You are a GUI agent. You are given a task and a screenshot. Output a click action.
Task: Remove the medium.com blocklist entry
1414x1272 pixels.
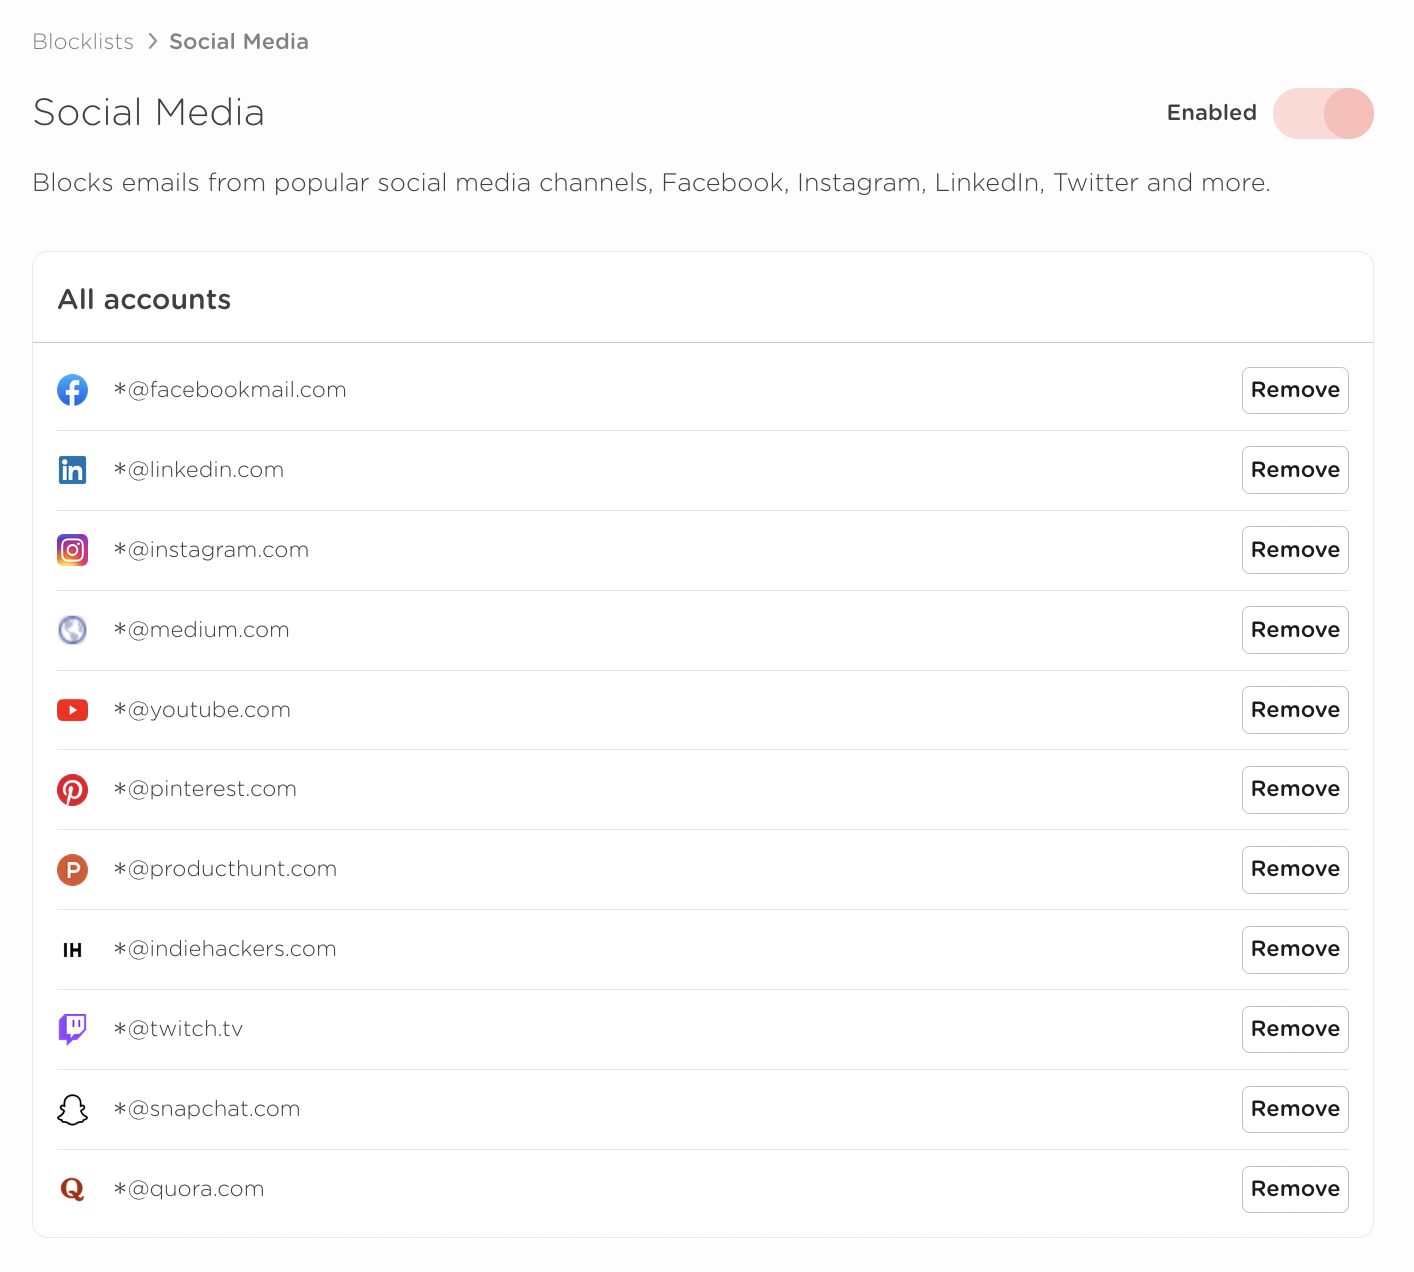click(x=1294, y=630)
